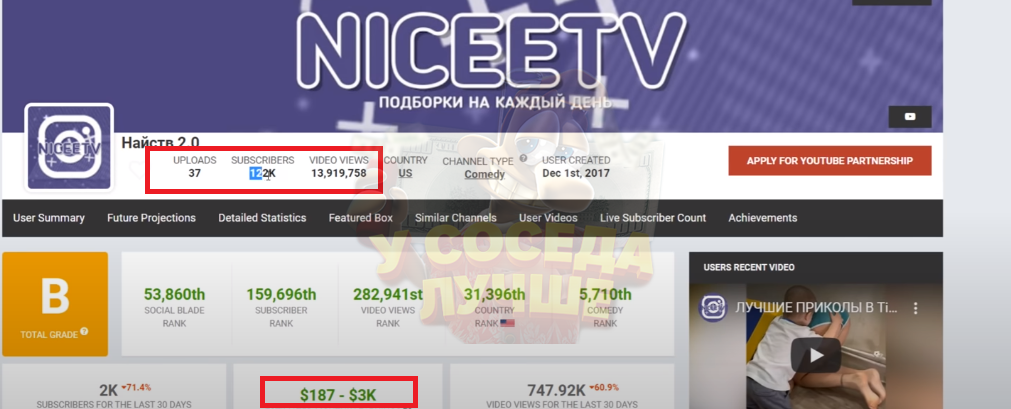Screen dimensions: 1011x409
Task: Switch to the Future Projections tab
Action: 152,218
